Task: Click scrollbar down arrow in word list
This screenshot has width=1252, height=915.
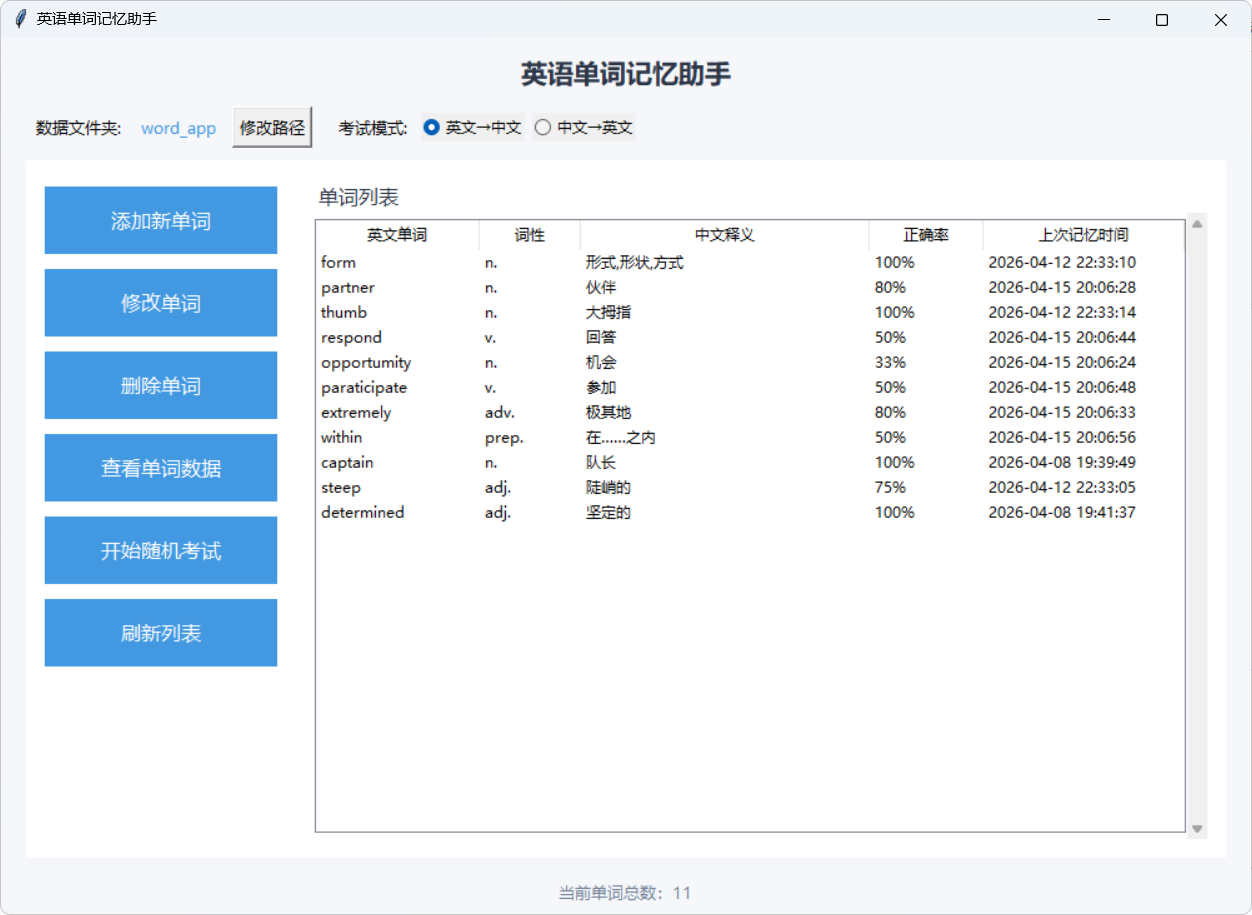Action: pos(1197,828)
